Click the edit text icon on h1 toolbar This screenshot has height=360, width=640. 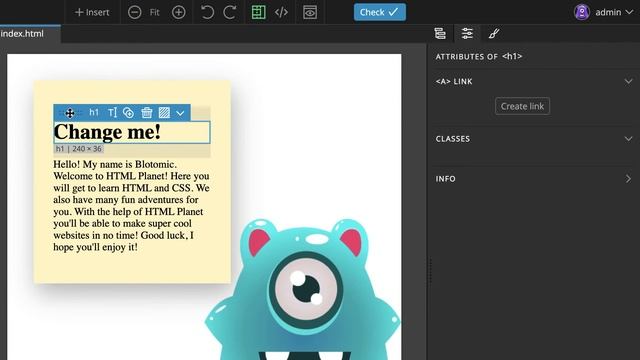pos(112,113)
